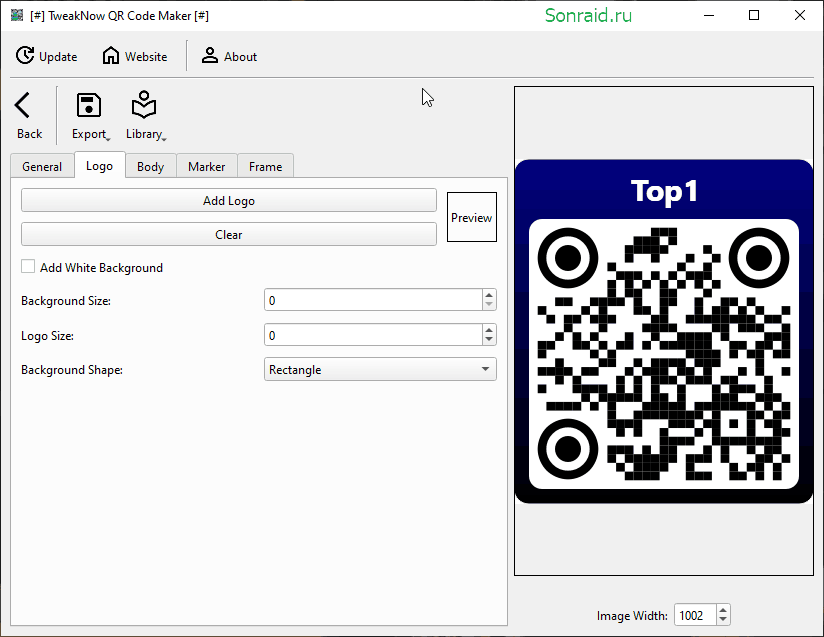Switch to the Body tab
This screenshot has width=824, height=637.
tap(150, 167)
